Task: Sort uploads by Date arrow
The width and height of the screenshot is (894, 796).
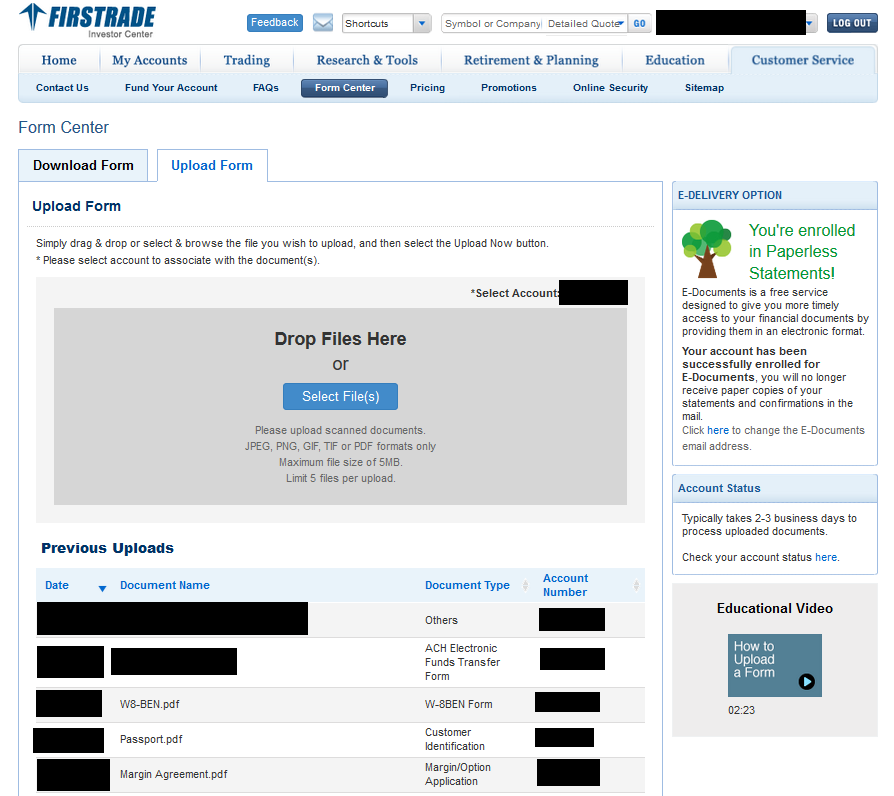Action: tap(102, 588)
